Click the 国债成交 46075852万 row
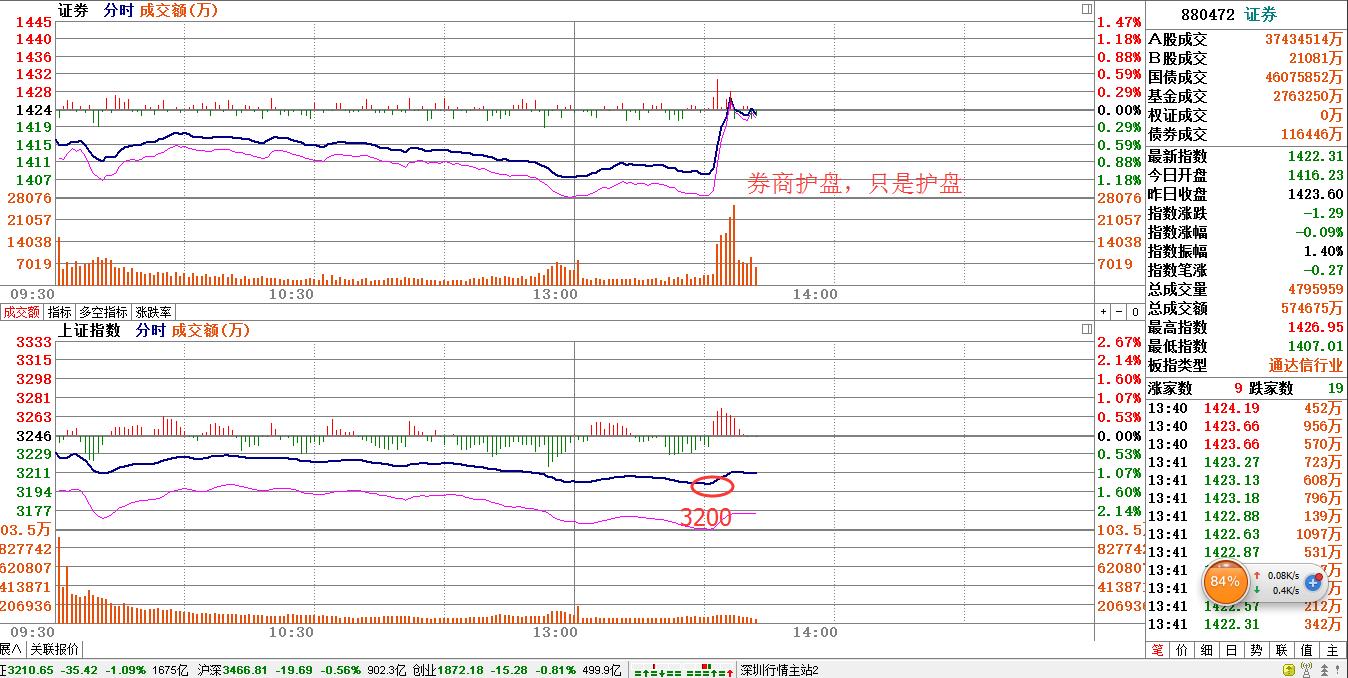Screen dimensions: 1348x678 pyautogui.click(x=1245, y=77)
